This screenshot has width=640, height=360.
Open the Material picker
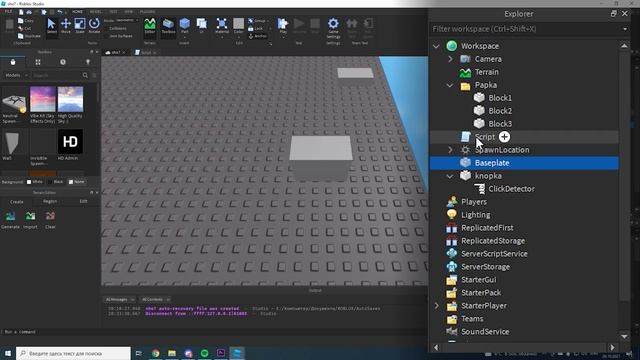point(222,26)
